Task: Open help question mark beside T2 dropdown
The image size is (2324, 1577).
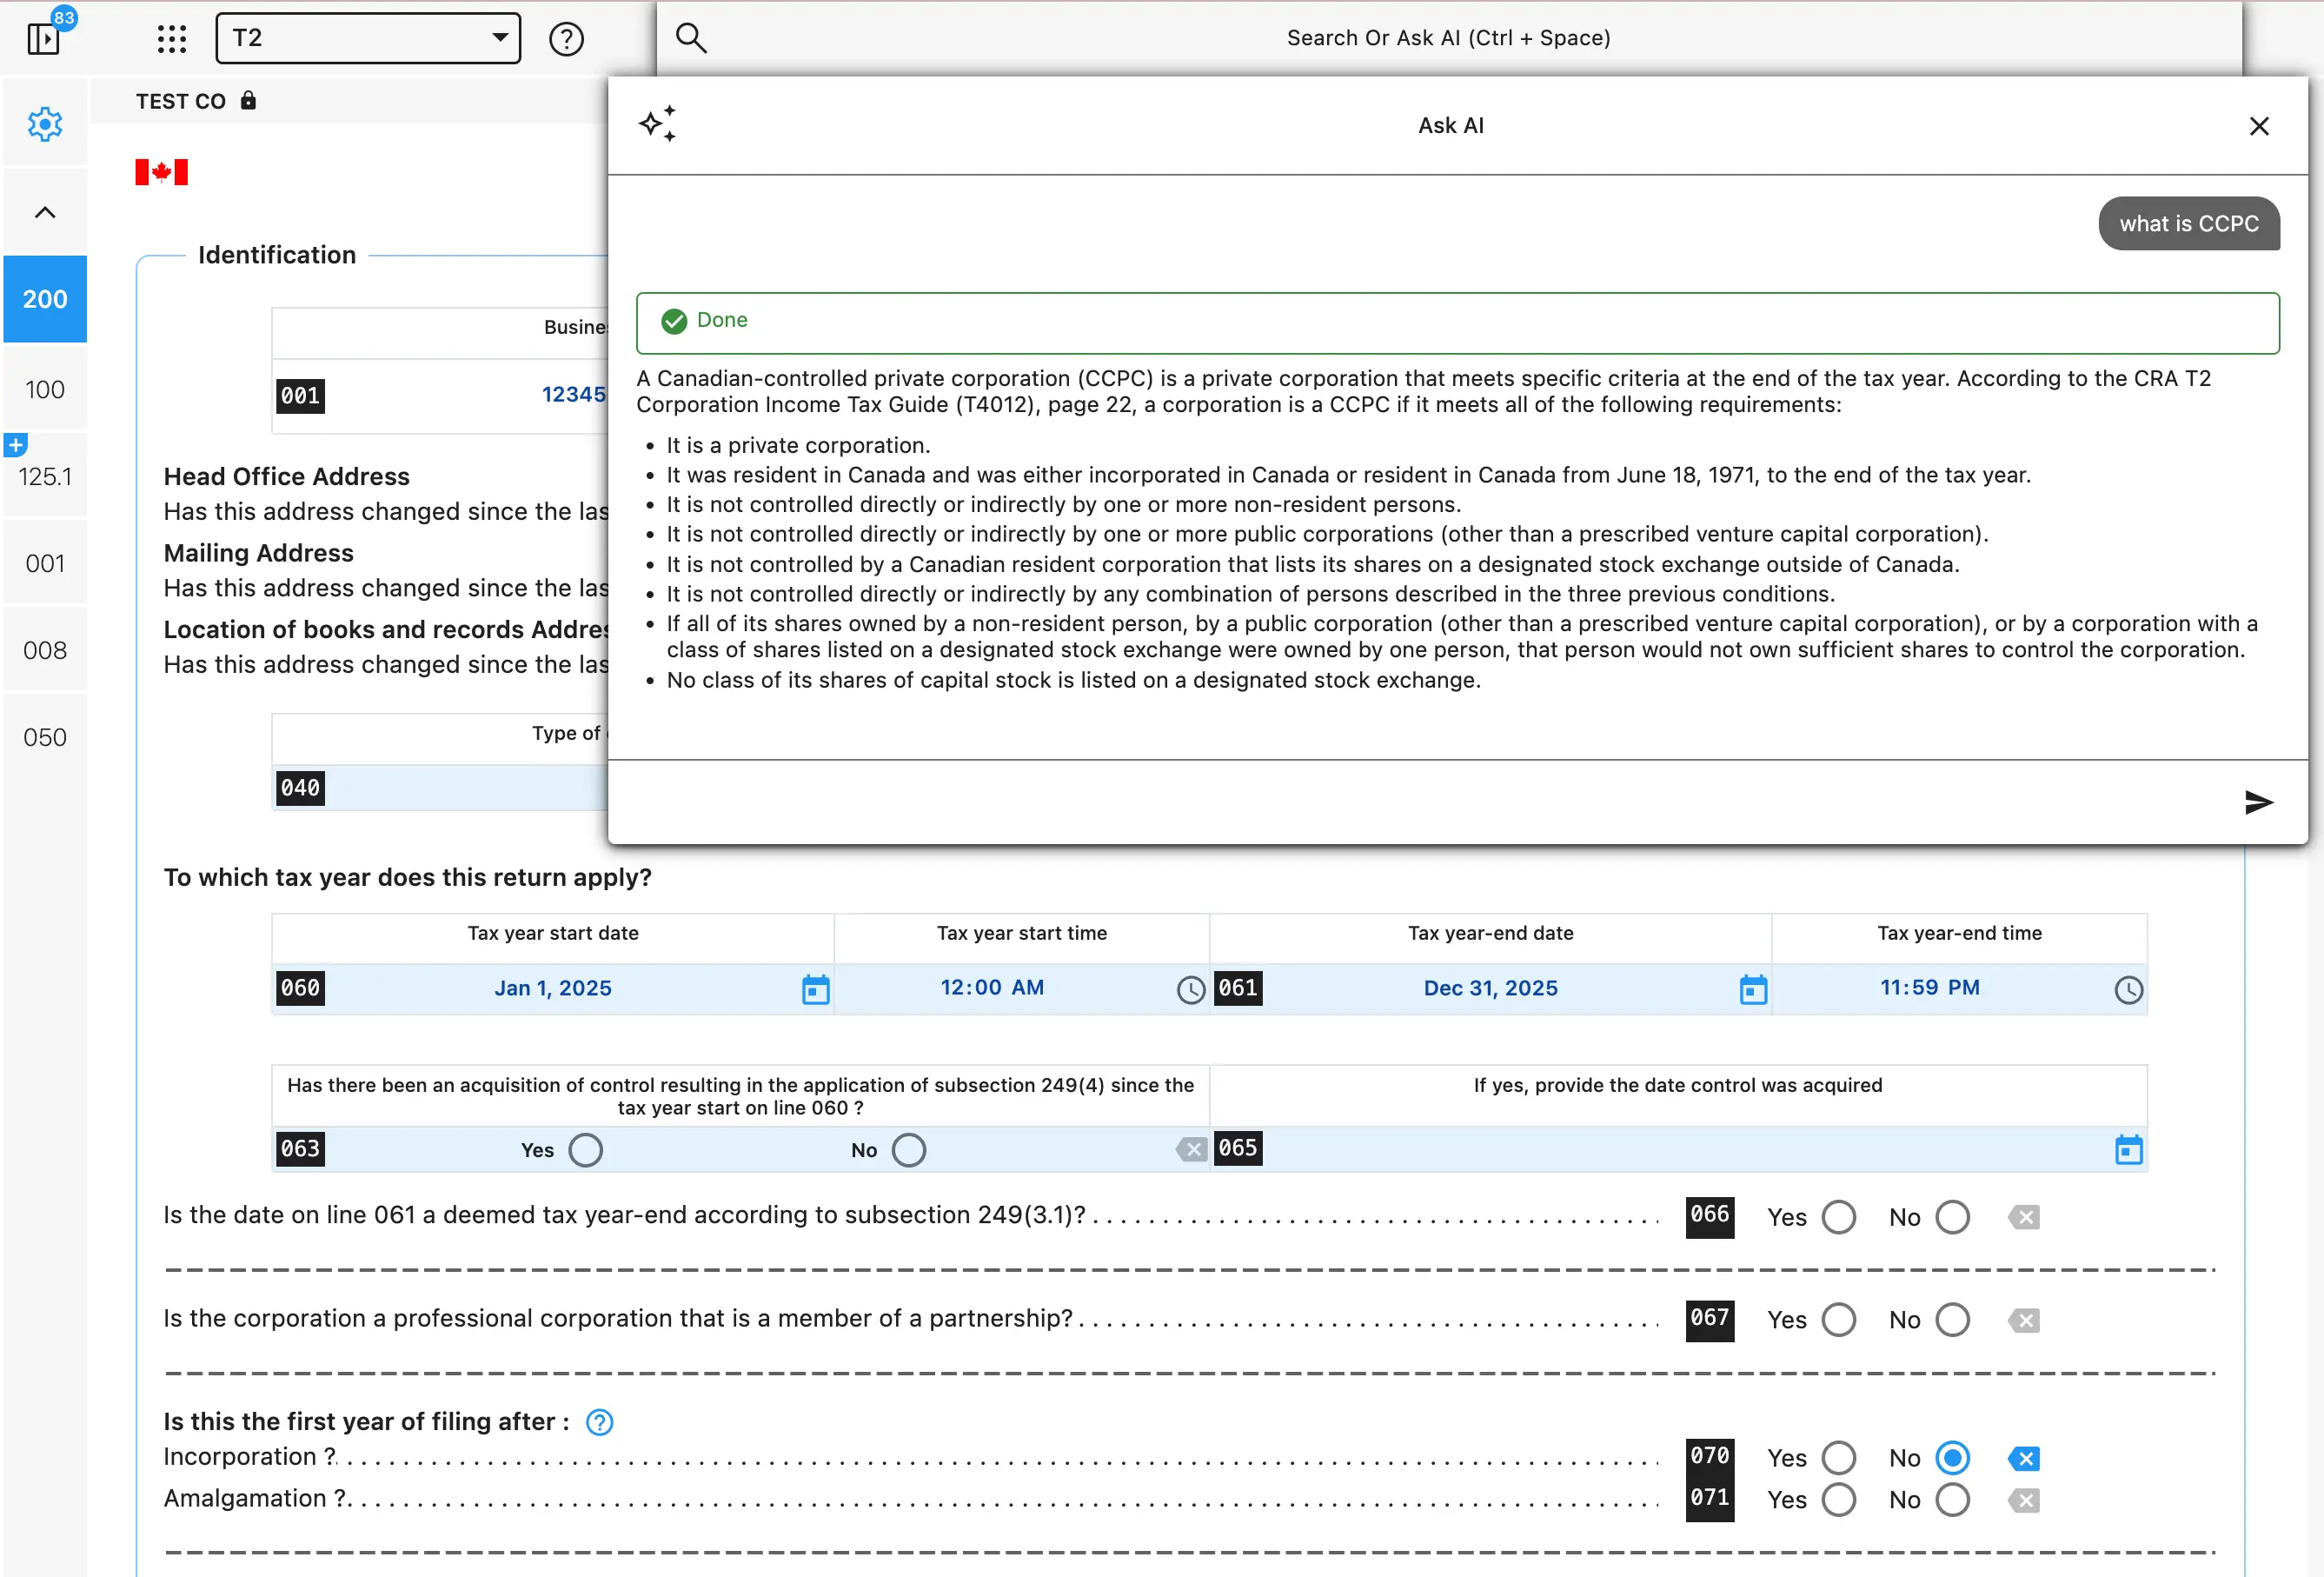Action: click(x=566, y=39)
